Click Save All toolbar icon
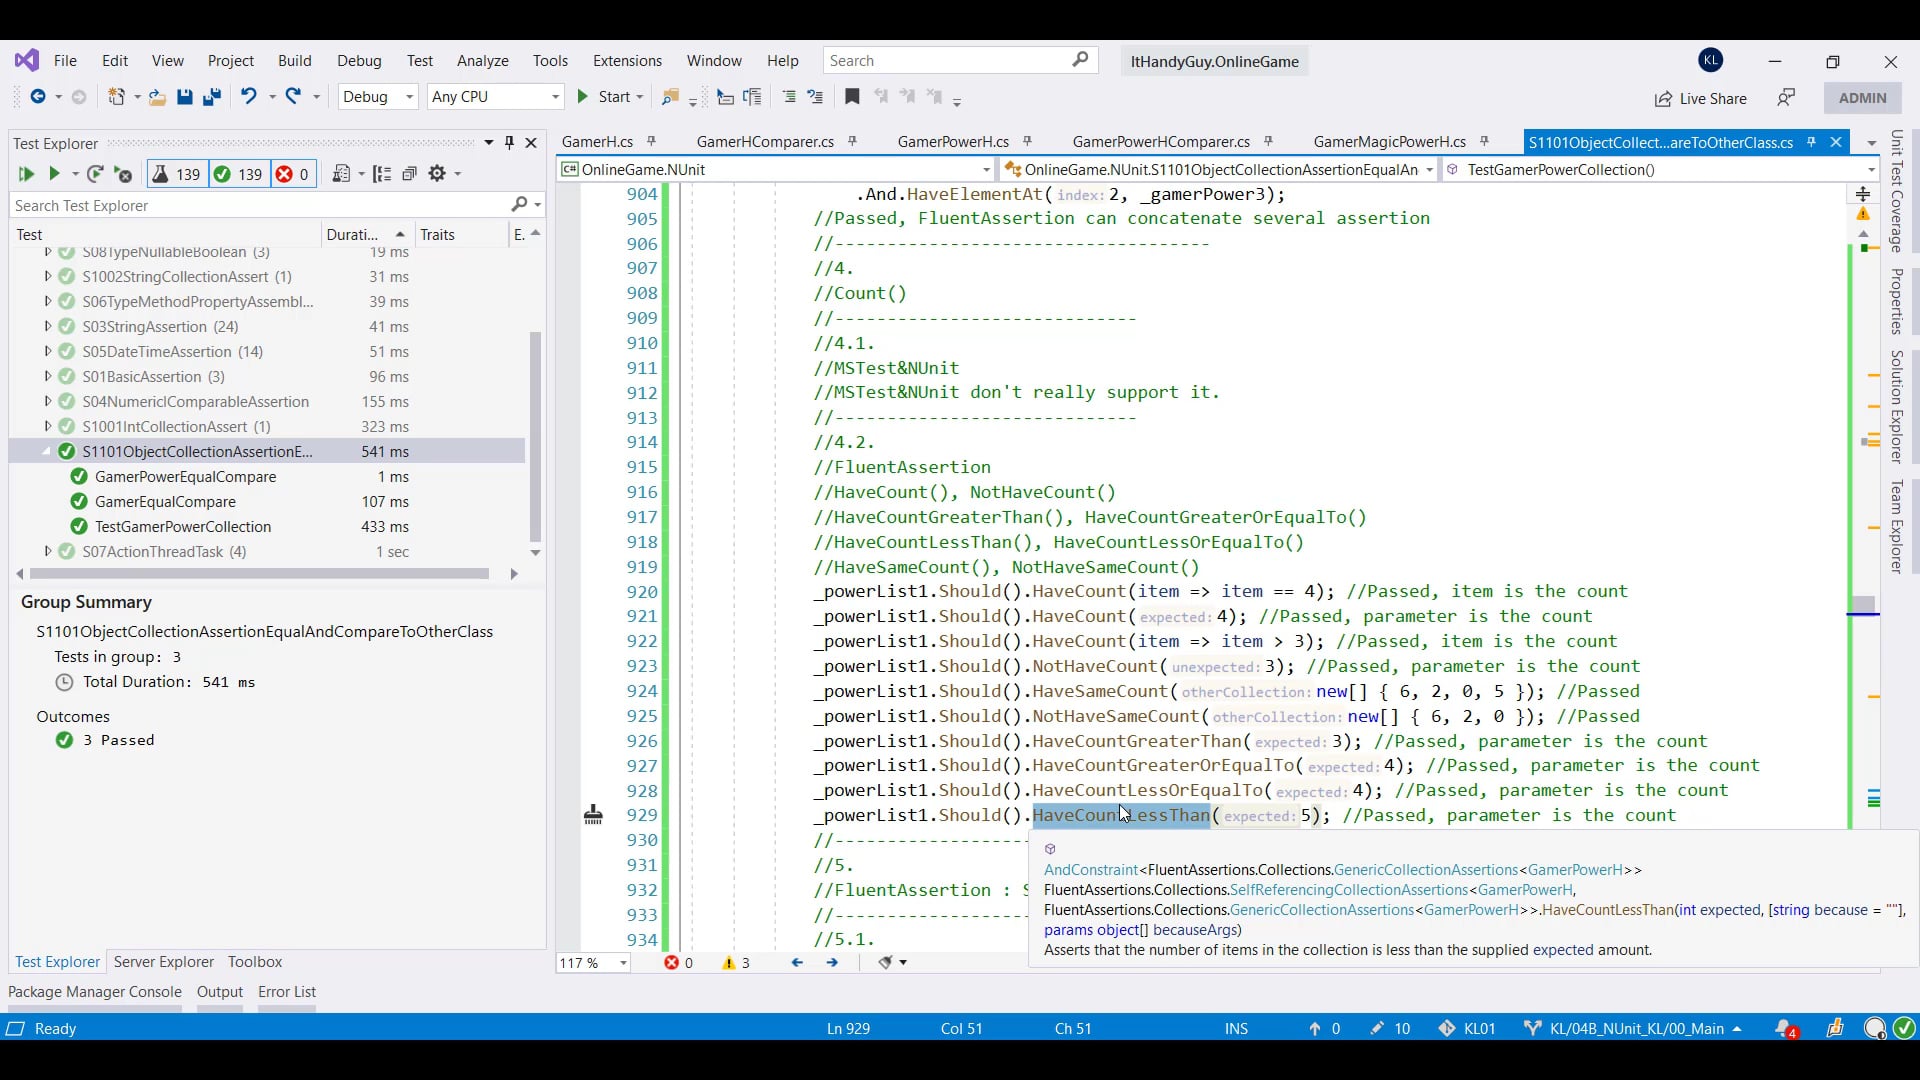Viewport: 1920px width, 1080px height. coord(211,97)
